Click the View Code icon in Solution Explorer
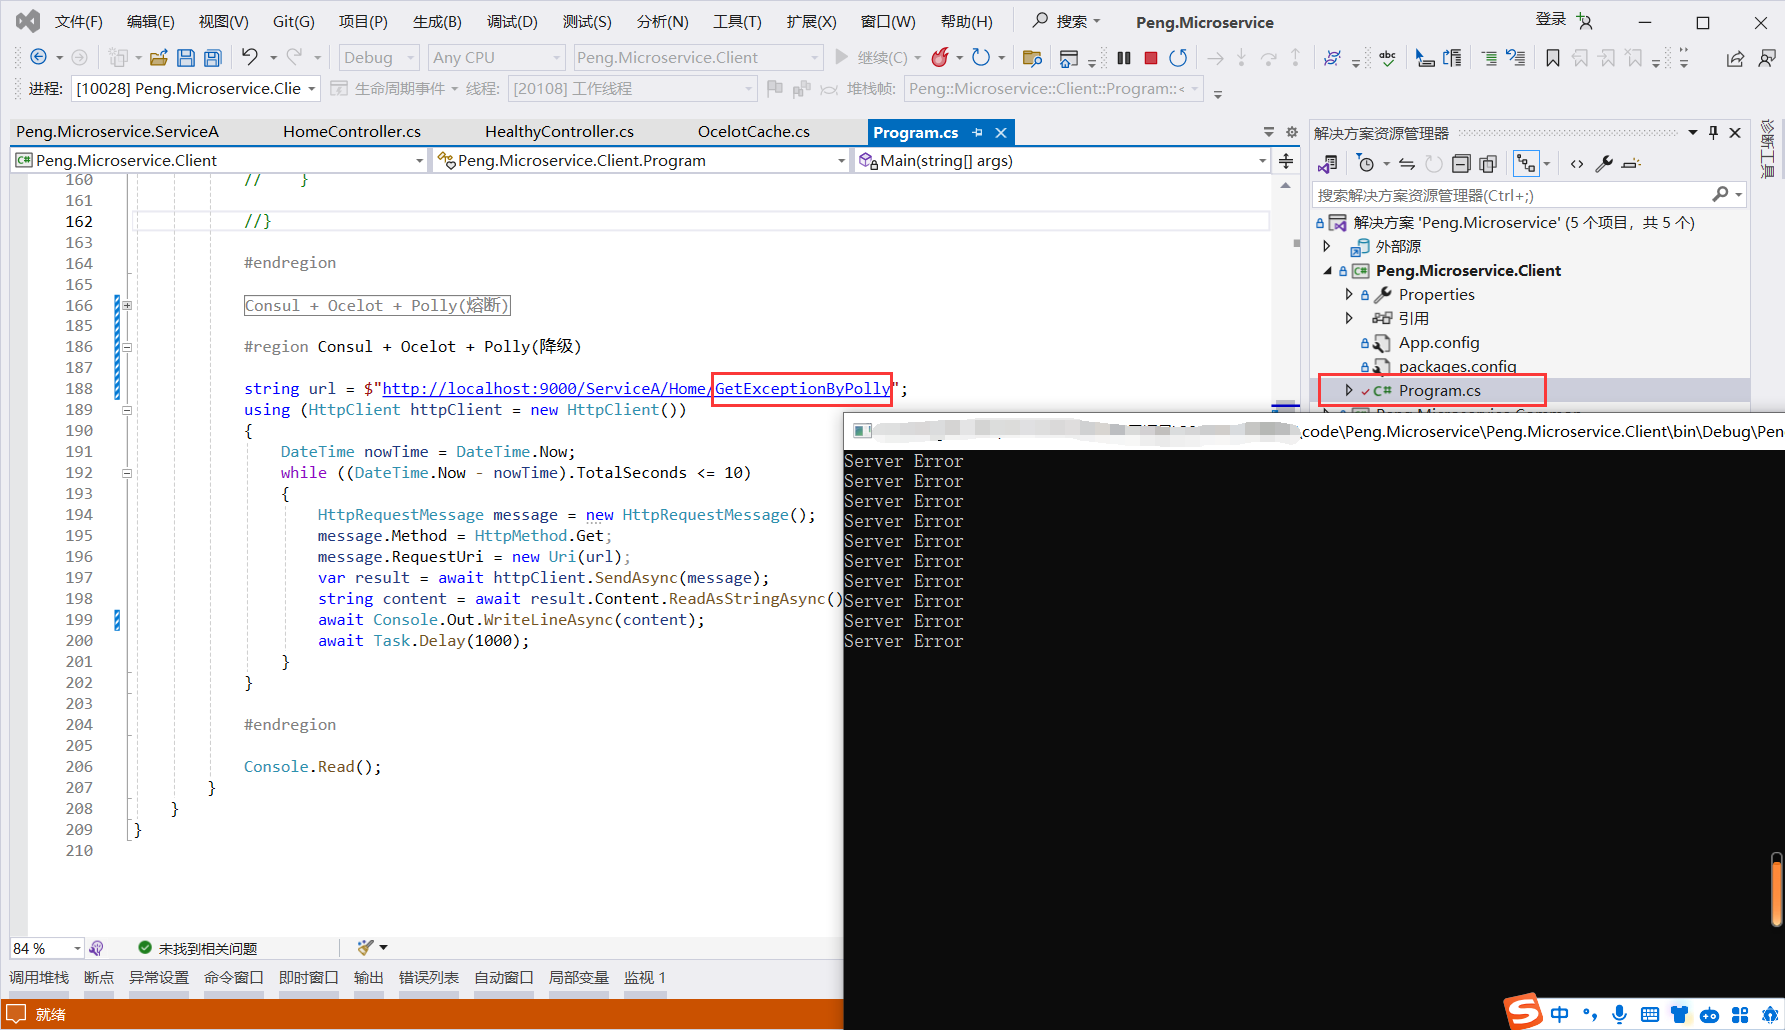The image size is (1785, 1030). pos(1577,164)
